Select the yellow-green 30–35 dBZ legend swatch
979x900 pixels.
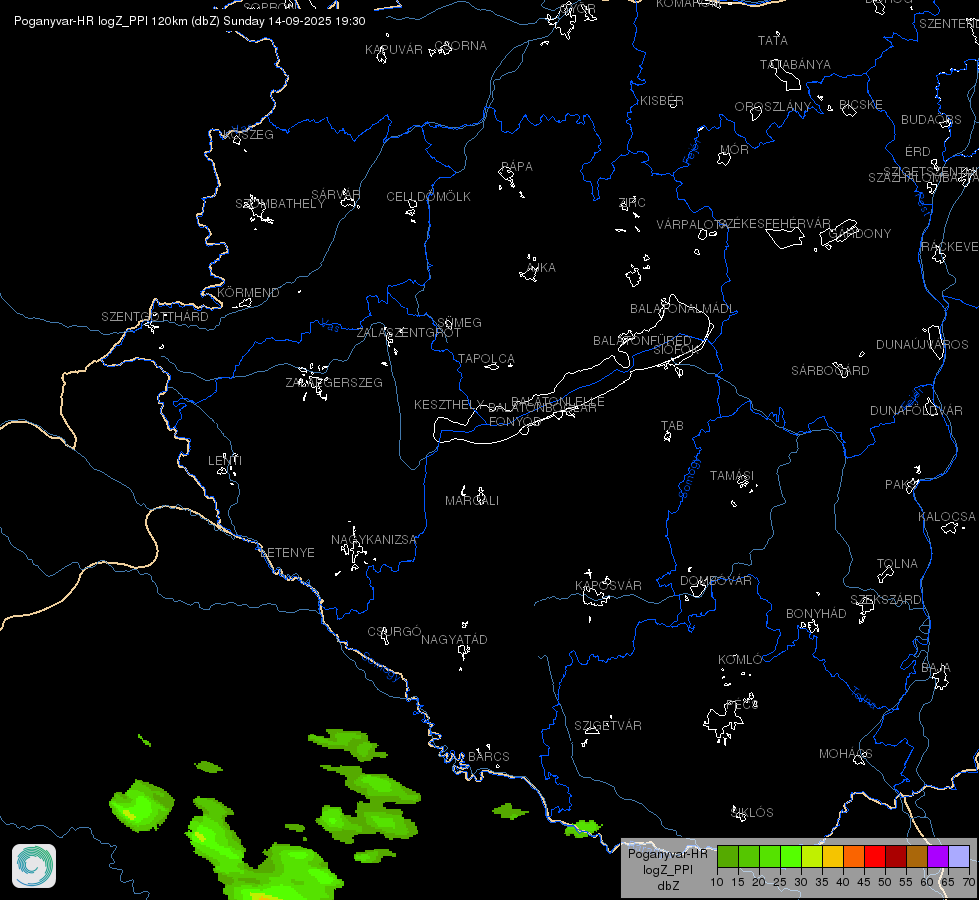point(812,857)
